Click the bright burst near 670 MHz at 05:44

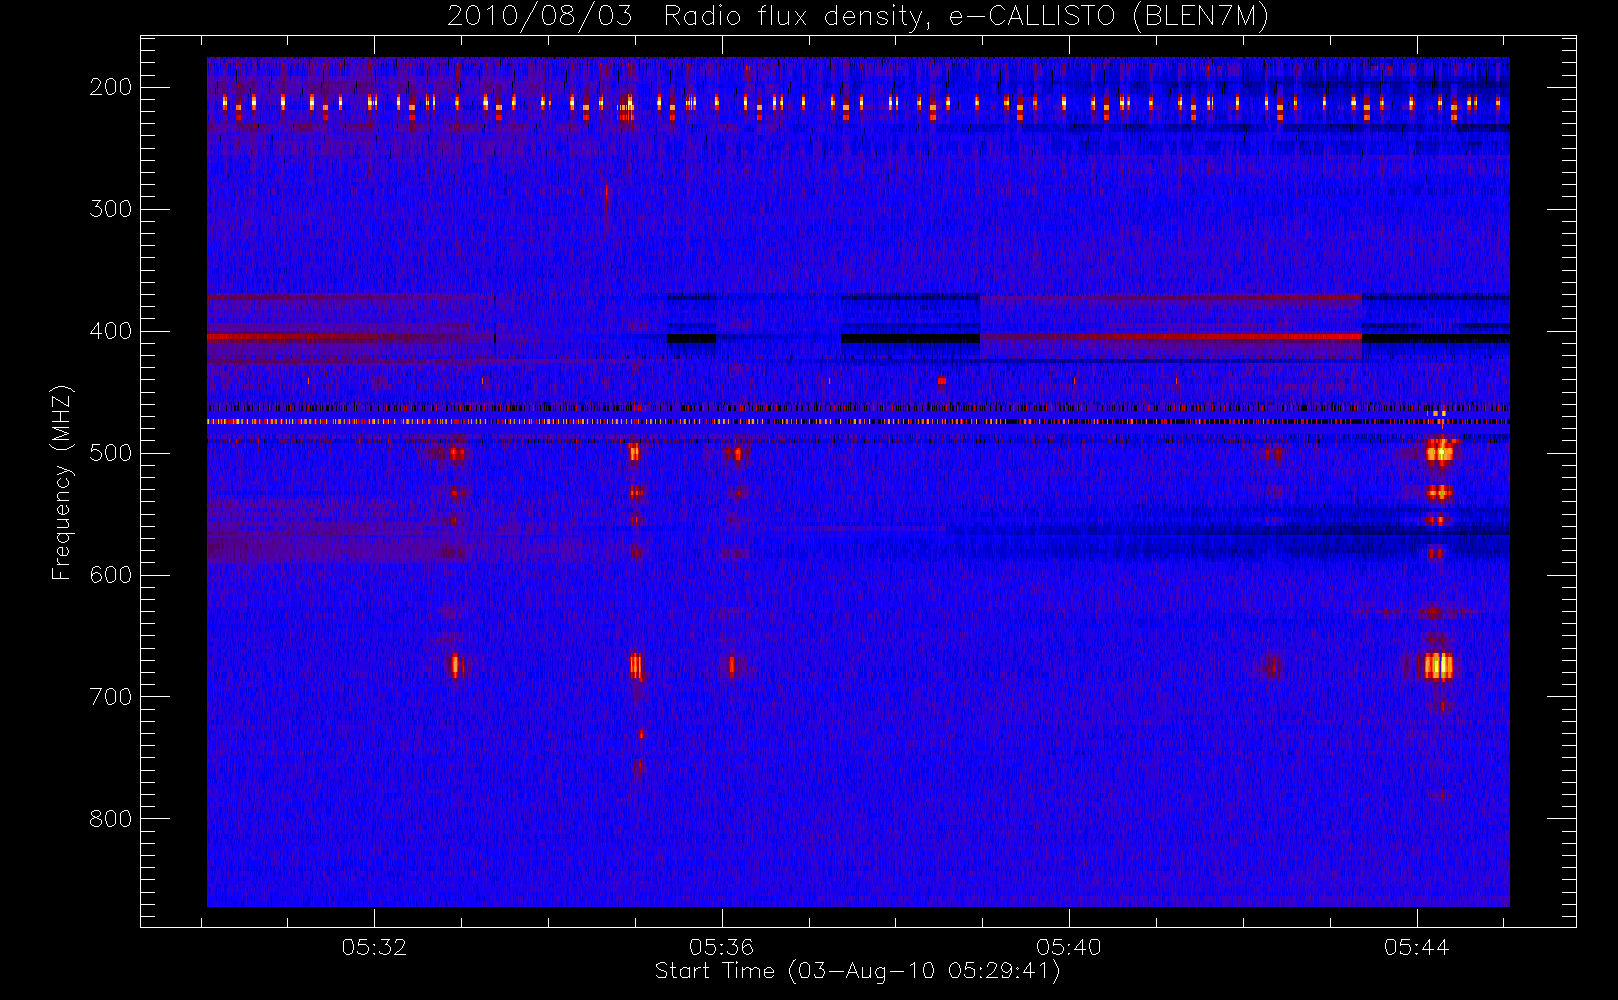point(1438,666)
